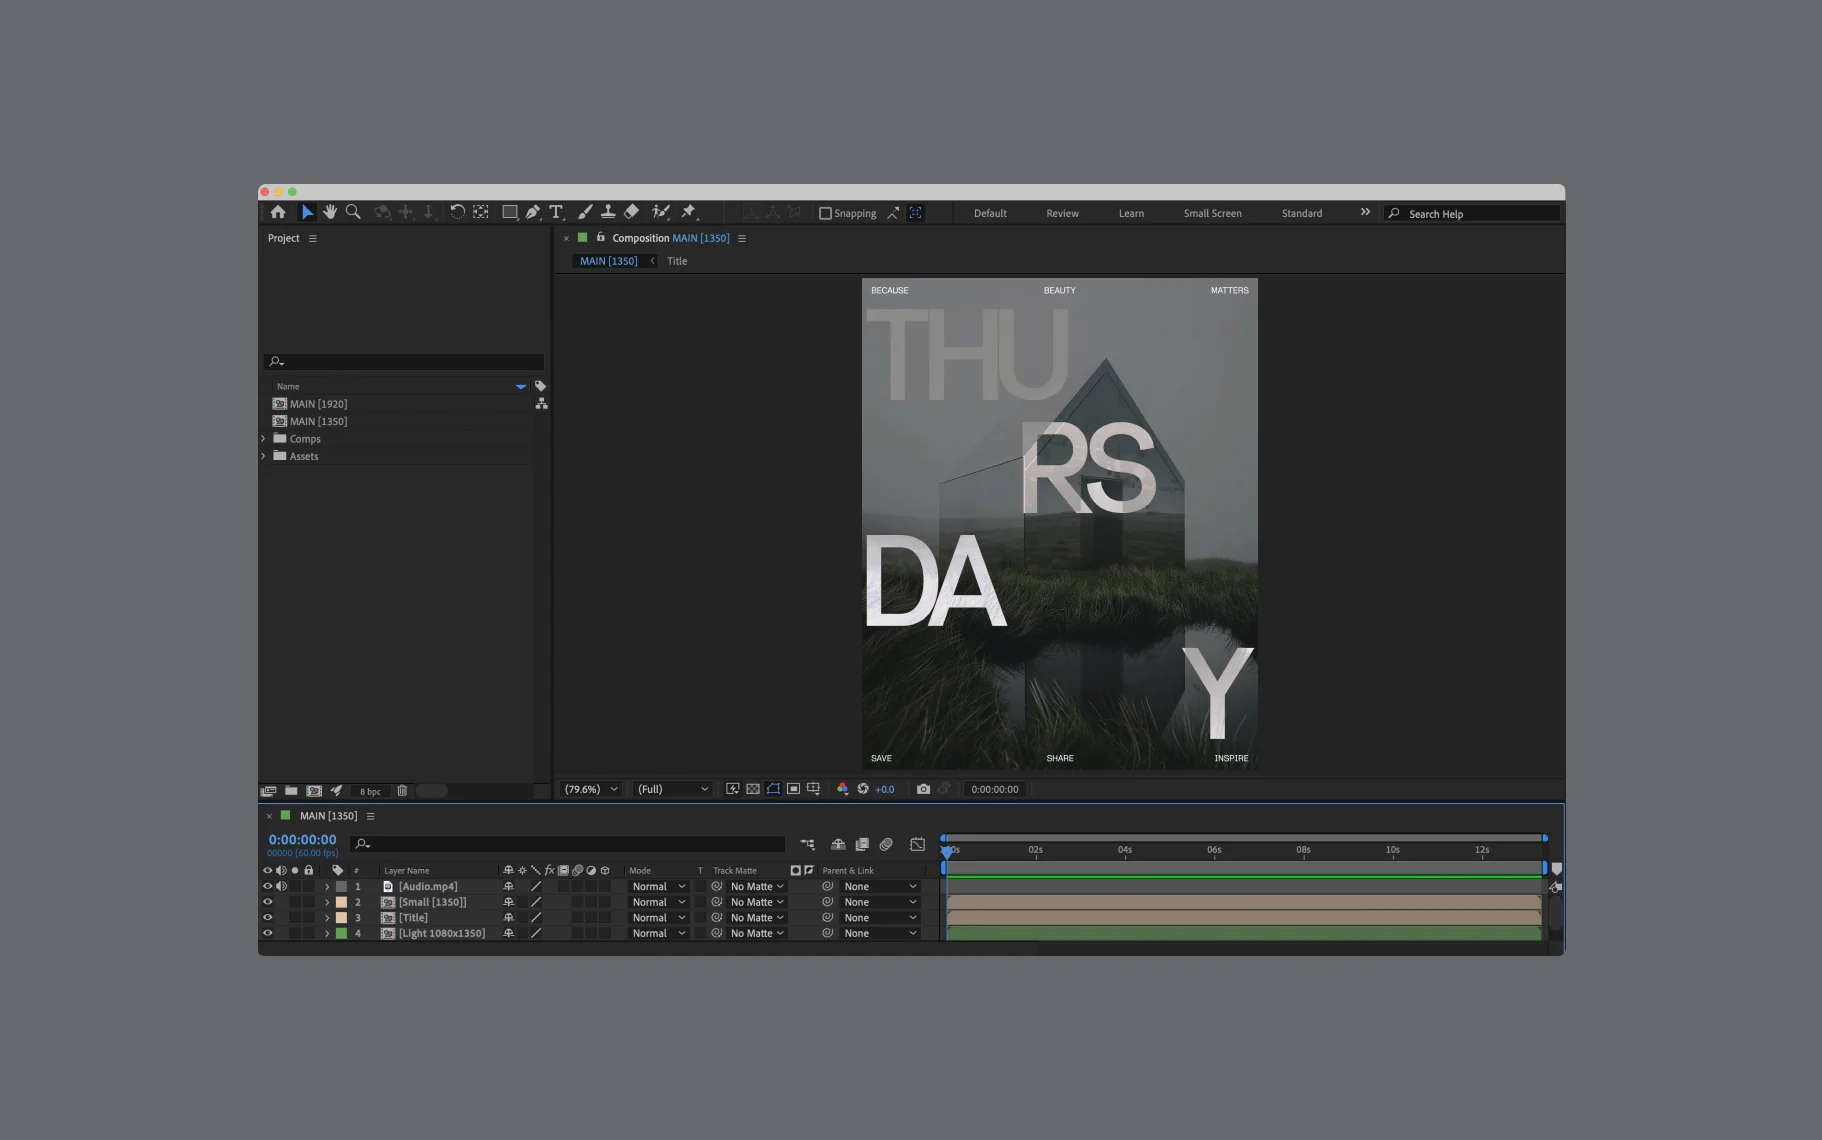The image size is (1822, 1140).
Task: Take snapshot with camera icon
Action: coord(923,789)
